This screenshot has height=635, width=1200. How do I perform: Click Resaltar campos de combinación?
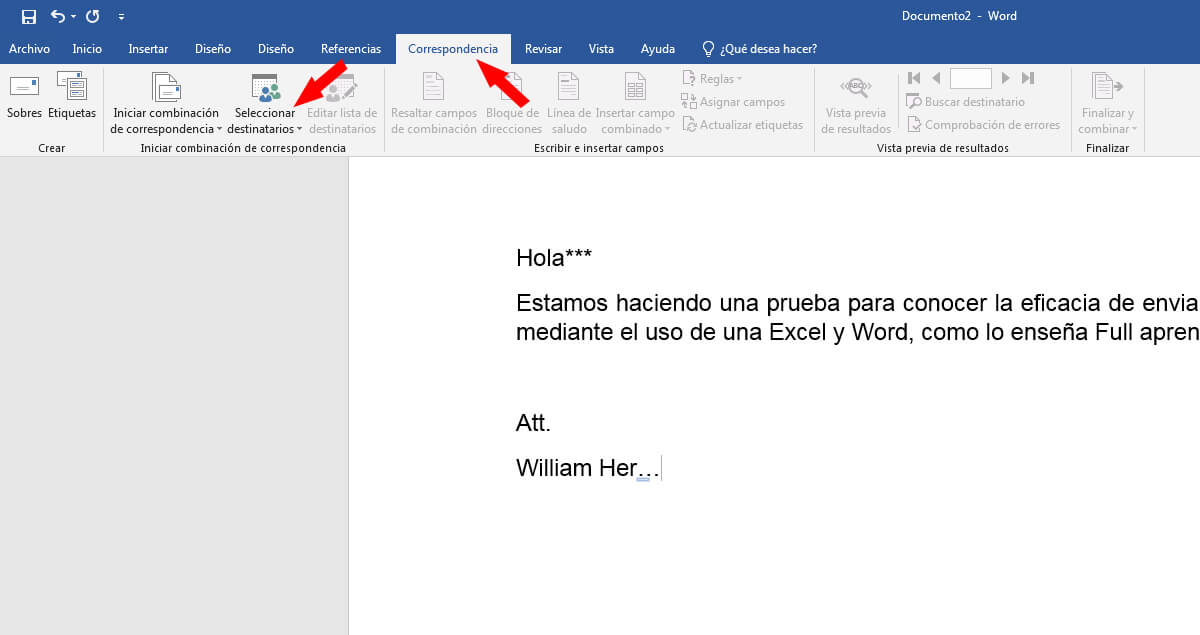434,104
